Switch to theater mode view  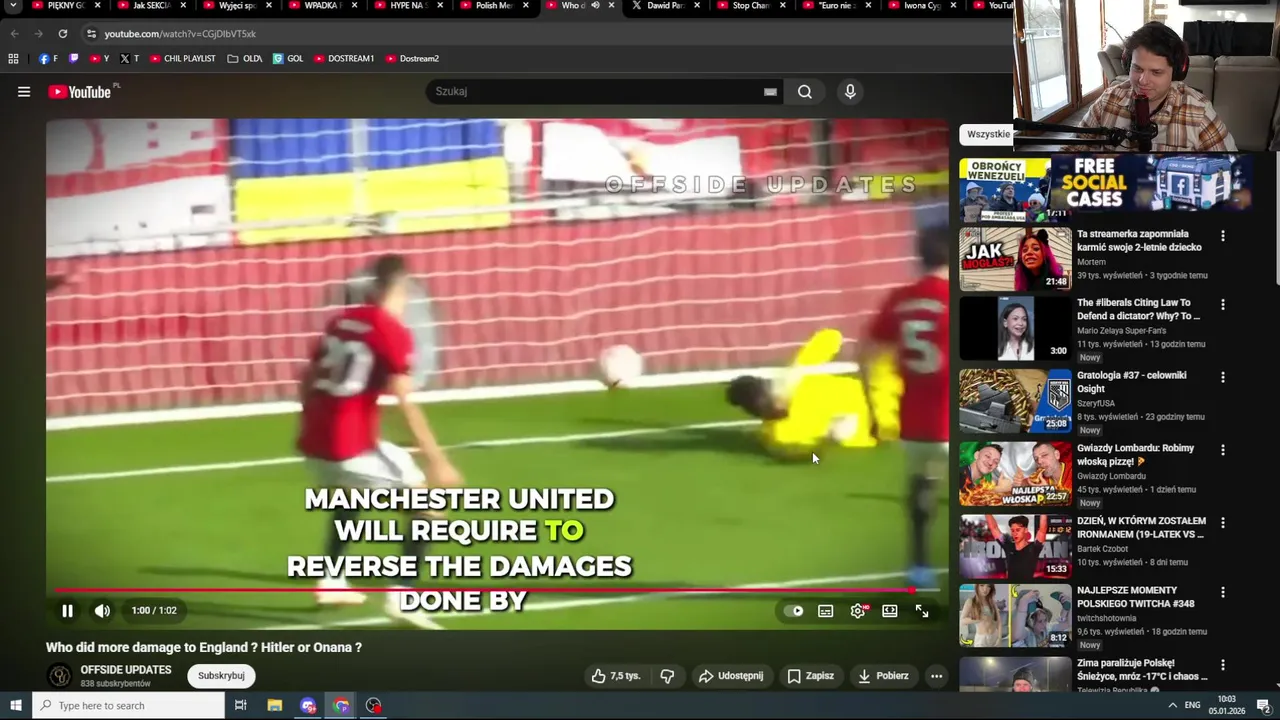pos(889,611)
